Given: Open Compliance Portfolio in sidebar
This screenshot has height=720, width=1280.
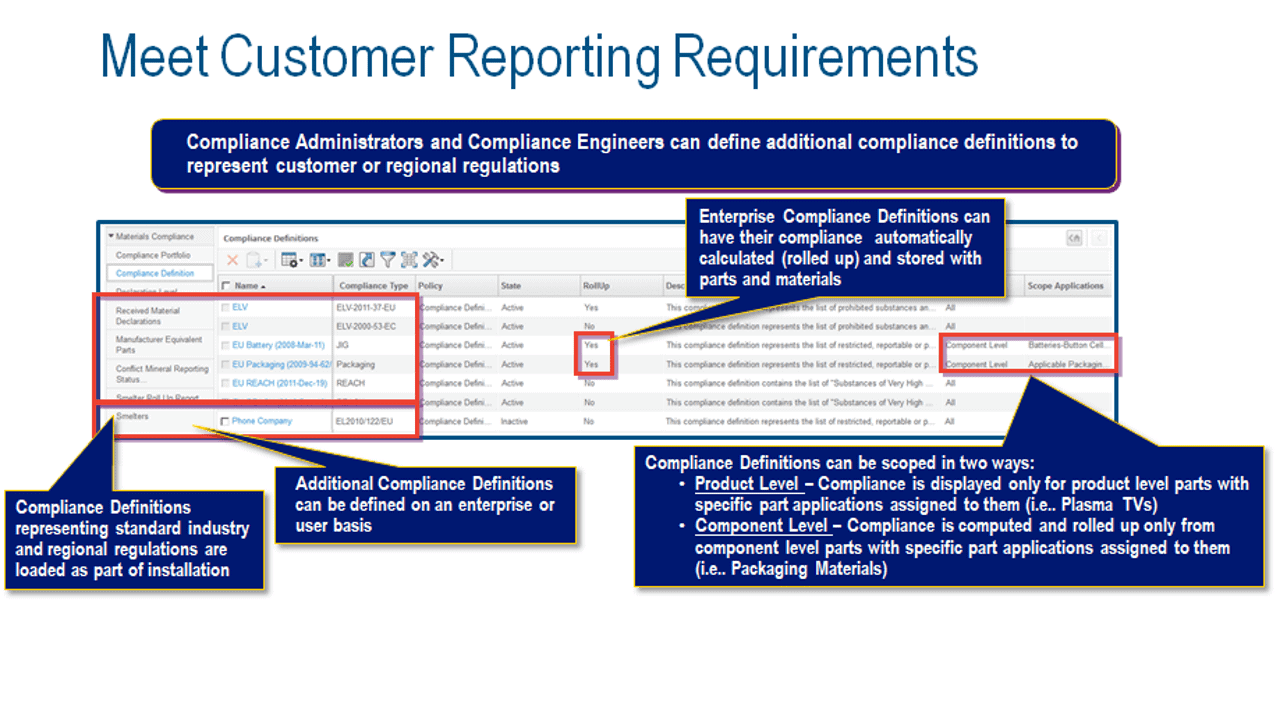Looking at the screenshot, I should 152,255.
